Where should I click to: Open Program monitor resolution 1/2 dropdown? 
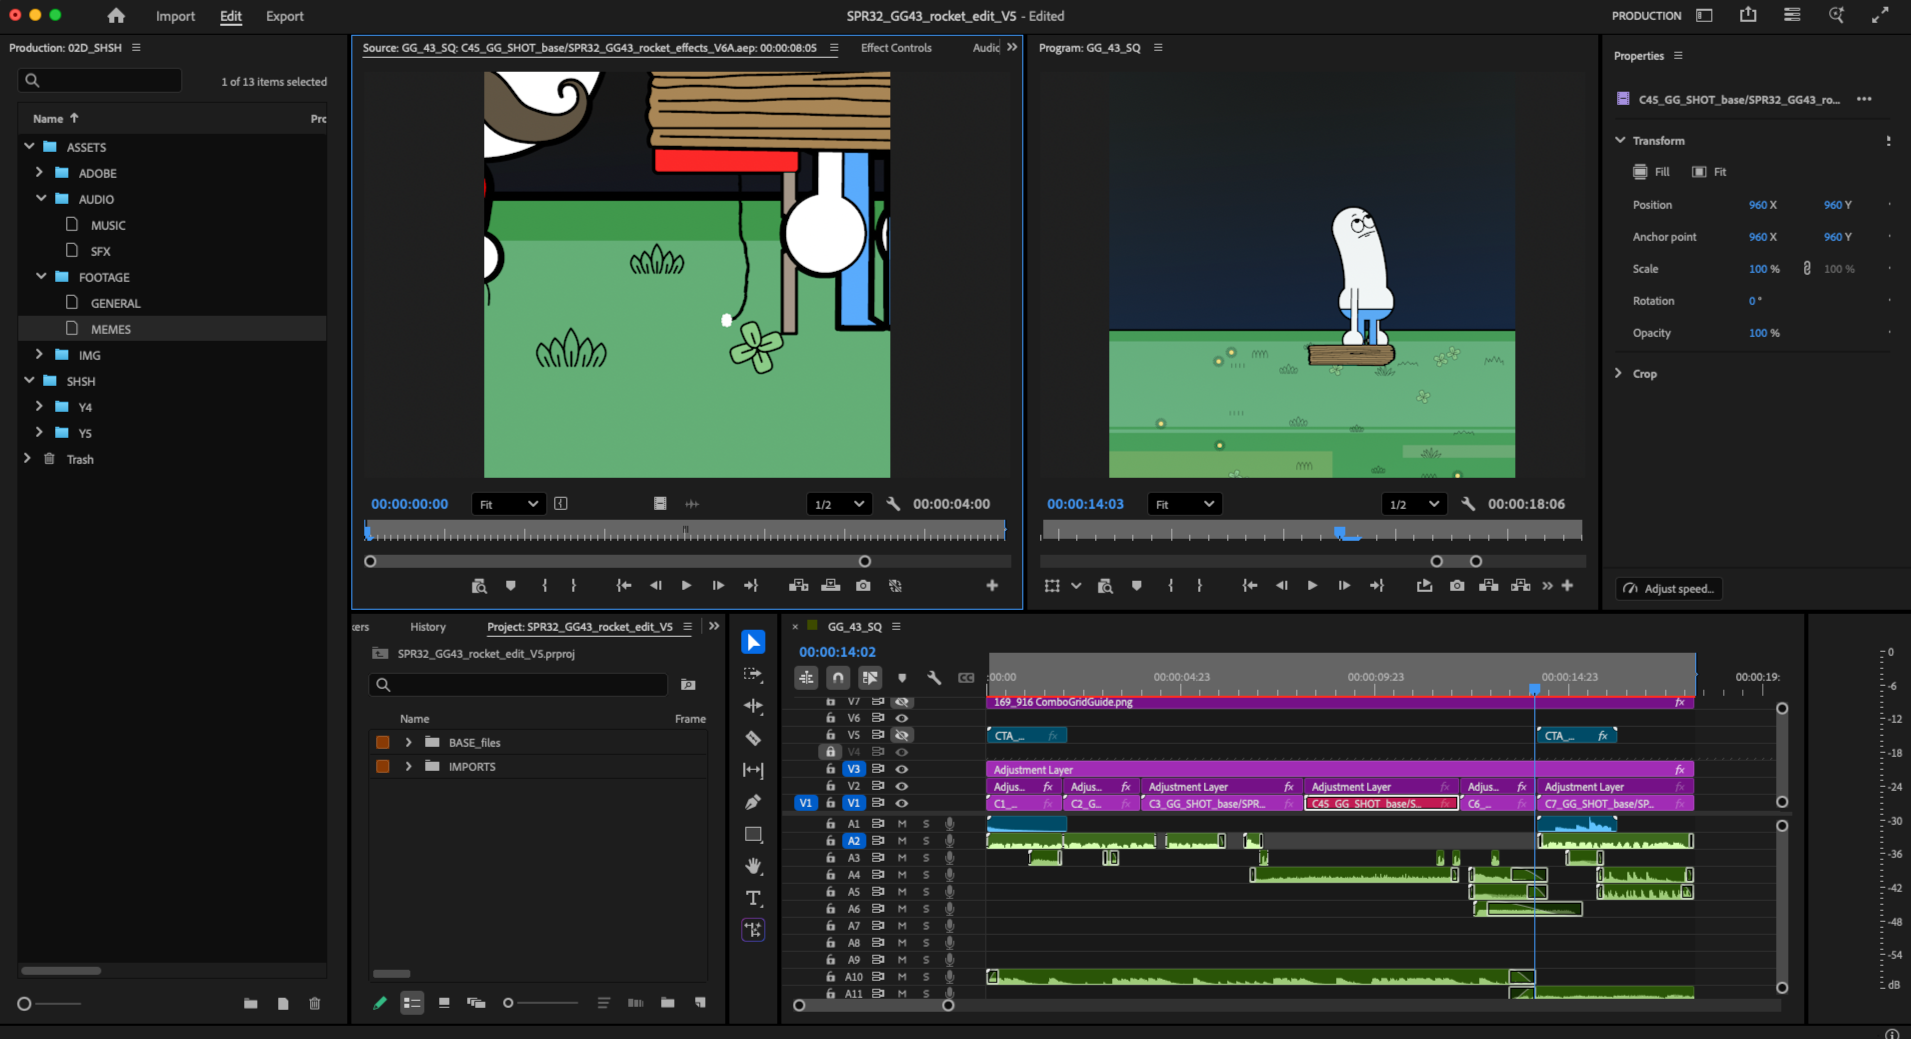click(x=1413, y=504)
